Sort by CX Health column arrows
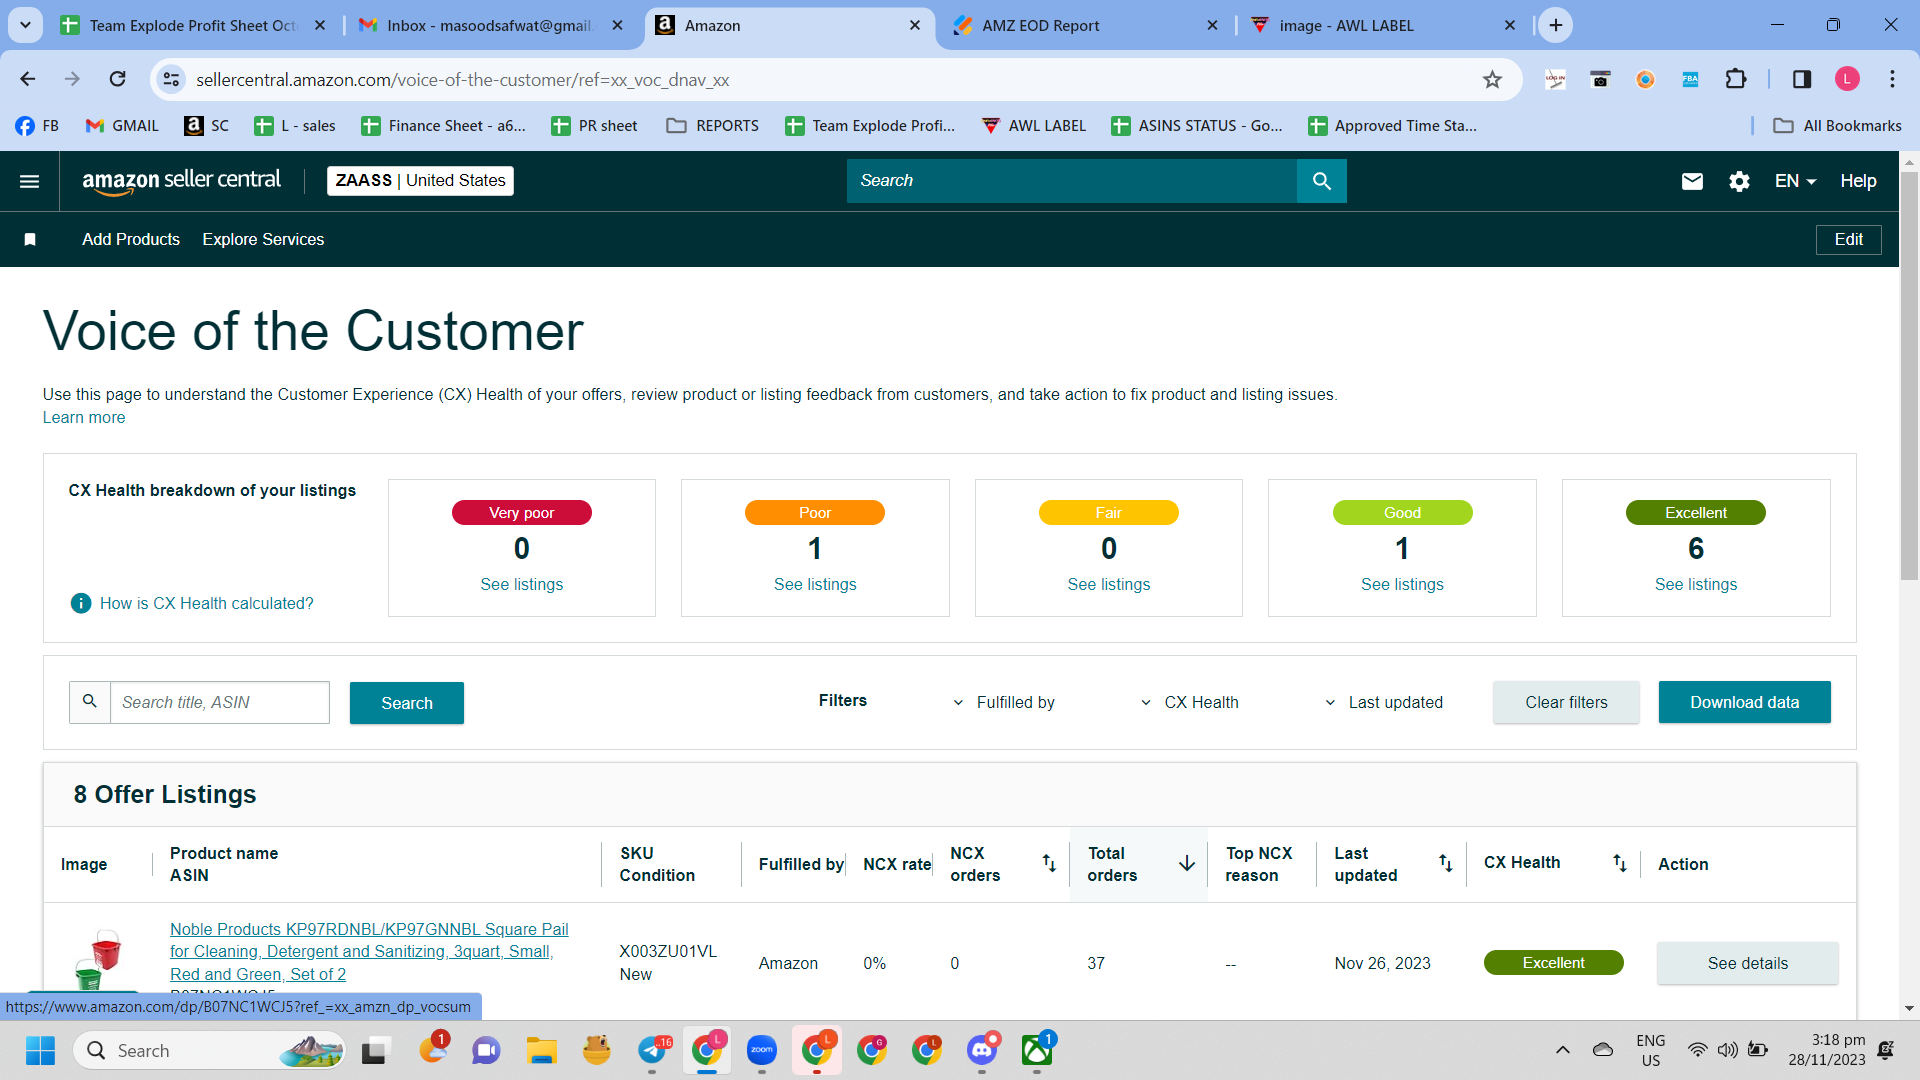This screenshot has height=1080, width=1920. pos(1620,863)
